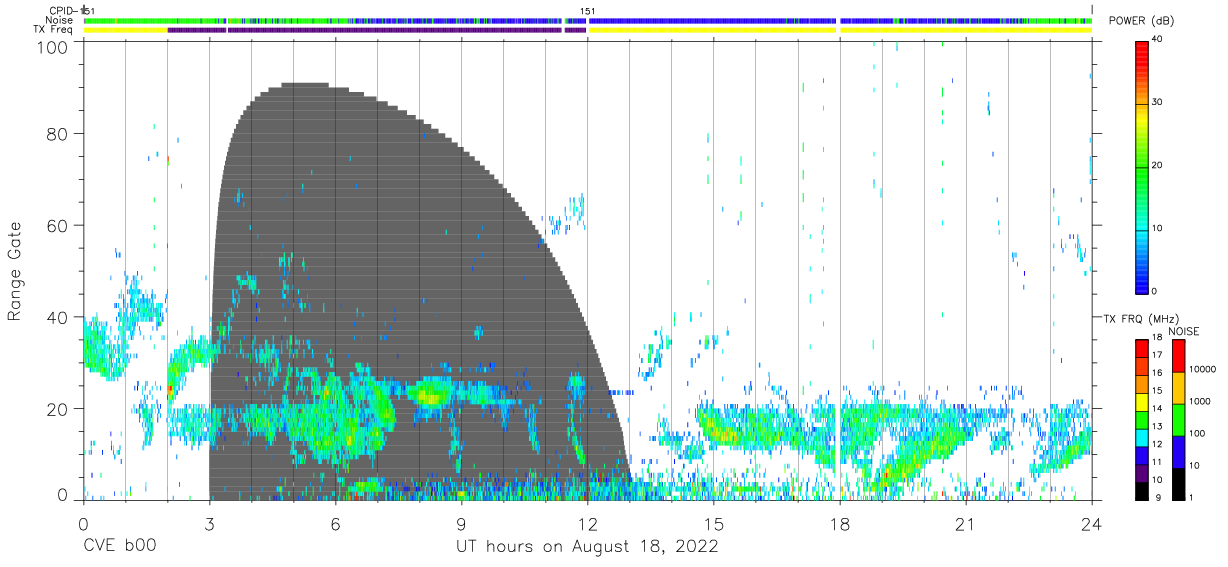Click the CVE b00 radar beam label
The width and height of the screenshot is (1228, 567).
coord(118,547)
